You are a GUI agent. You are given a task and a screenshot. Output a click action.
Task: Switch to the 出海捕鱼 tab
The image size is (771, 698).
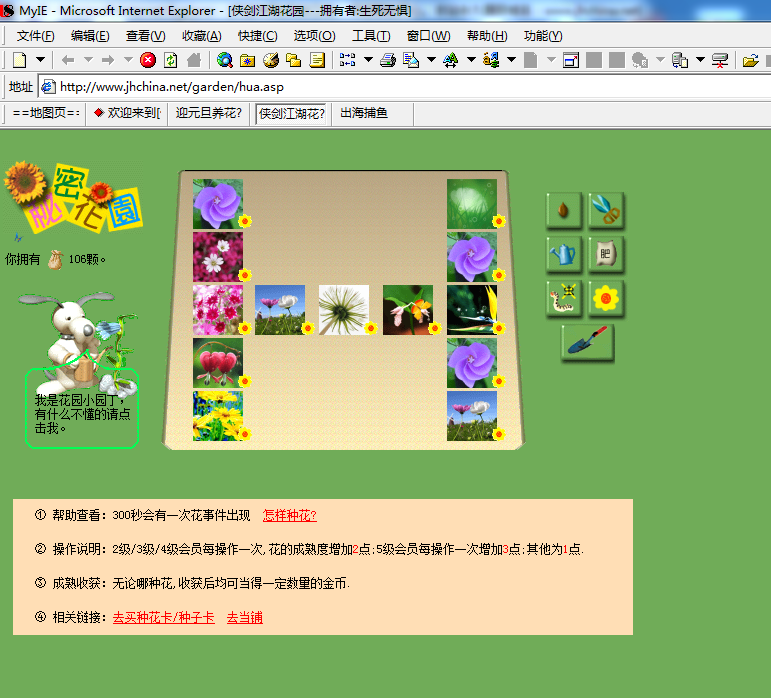click(x=373, y=113)
